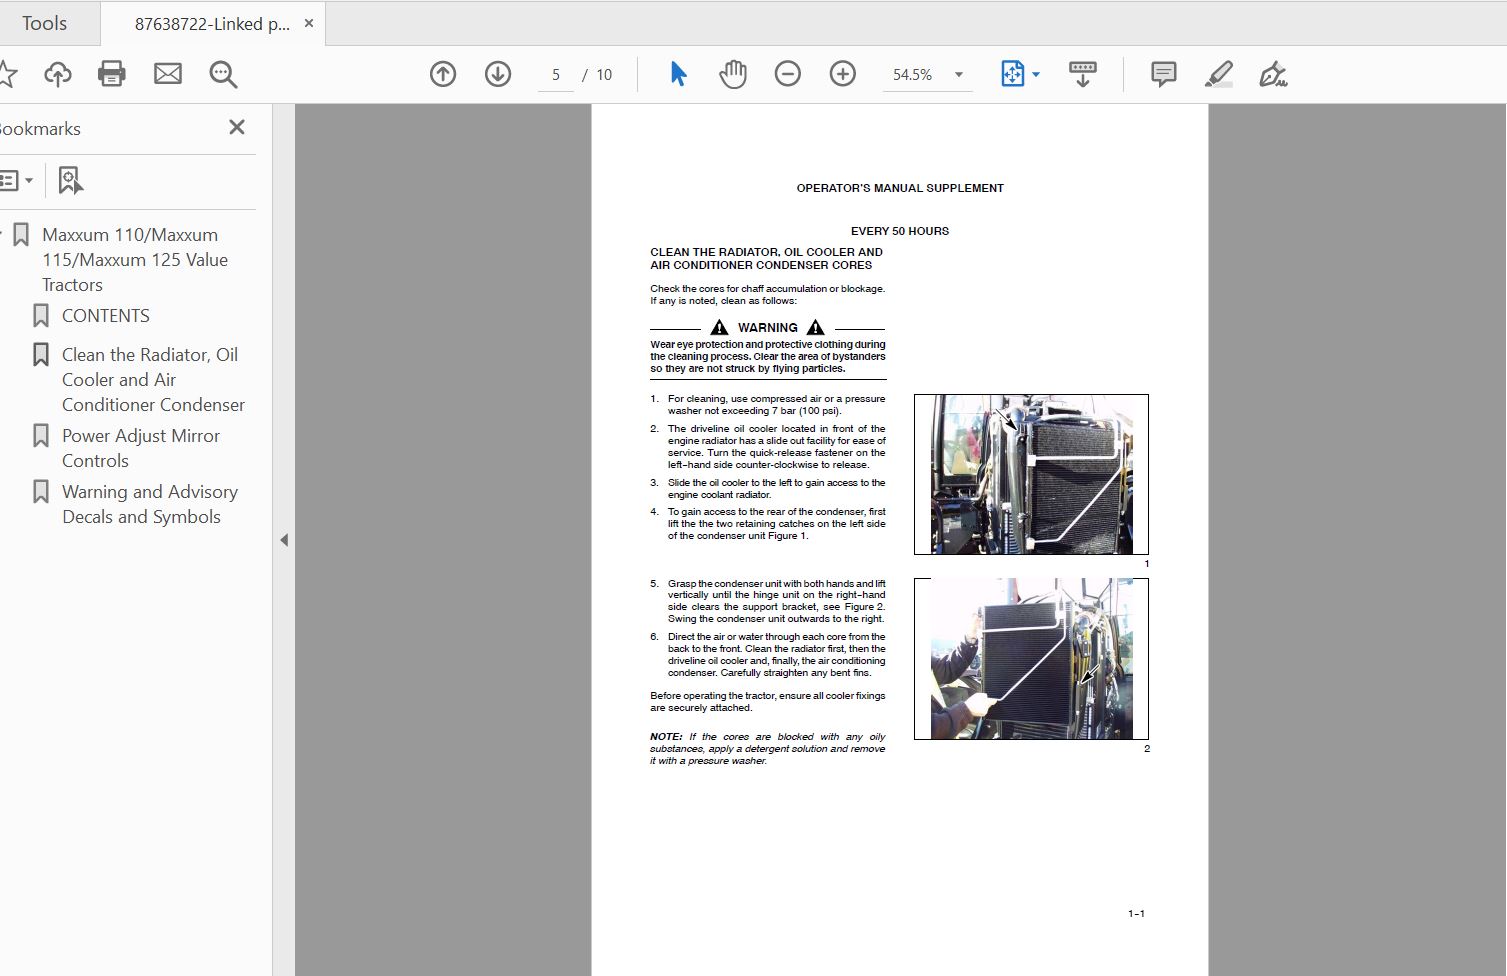Image resolution: width=1507 pixels, height=976 pixels.
Task: Click the EVERY 50 HOURS heading
Action: point(900,231)
